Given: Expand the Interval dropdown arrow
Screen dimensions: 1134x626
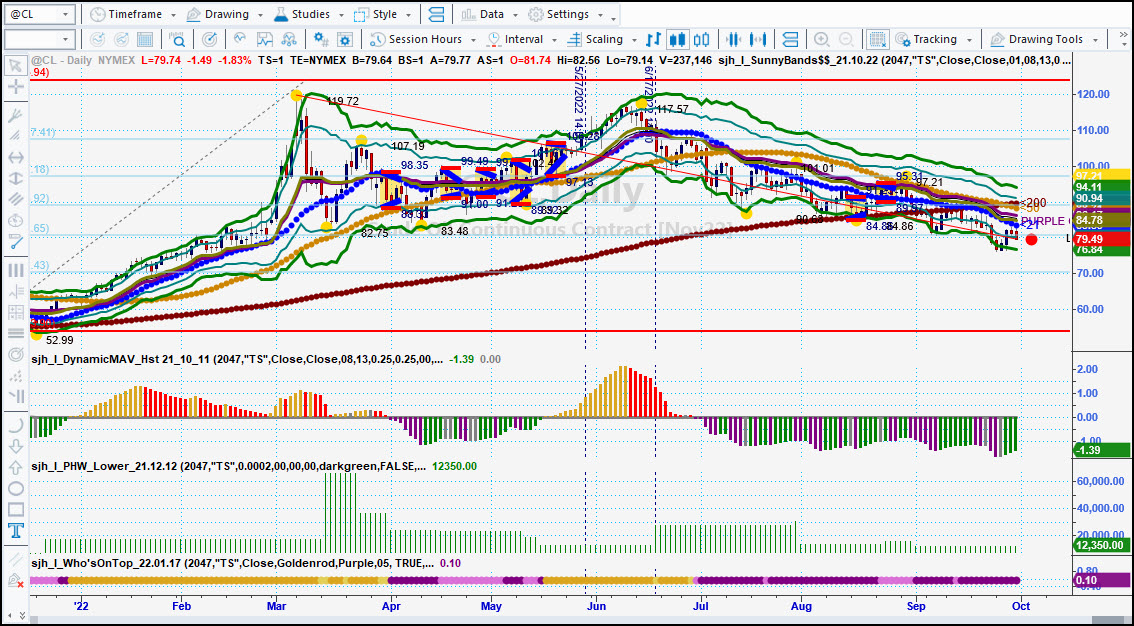Looking at the screenshot, I should [x=554, y=40].
